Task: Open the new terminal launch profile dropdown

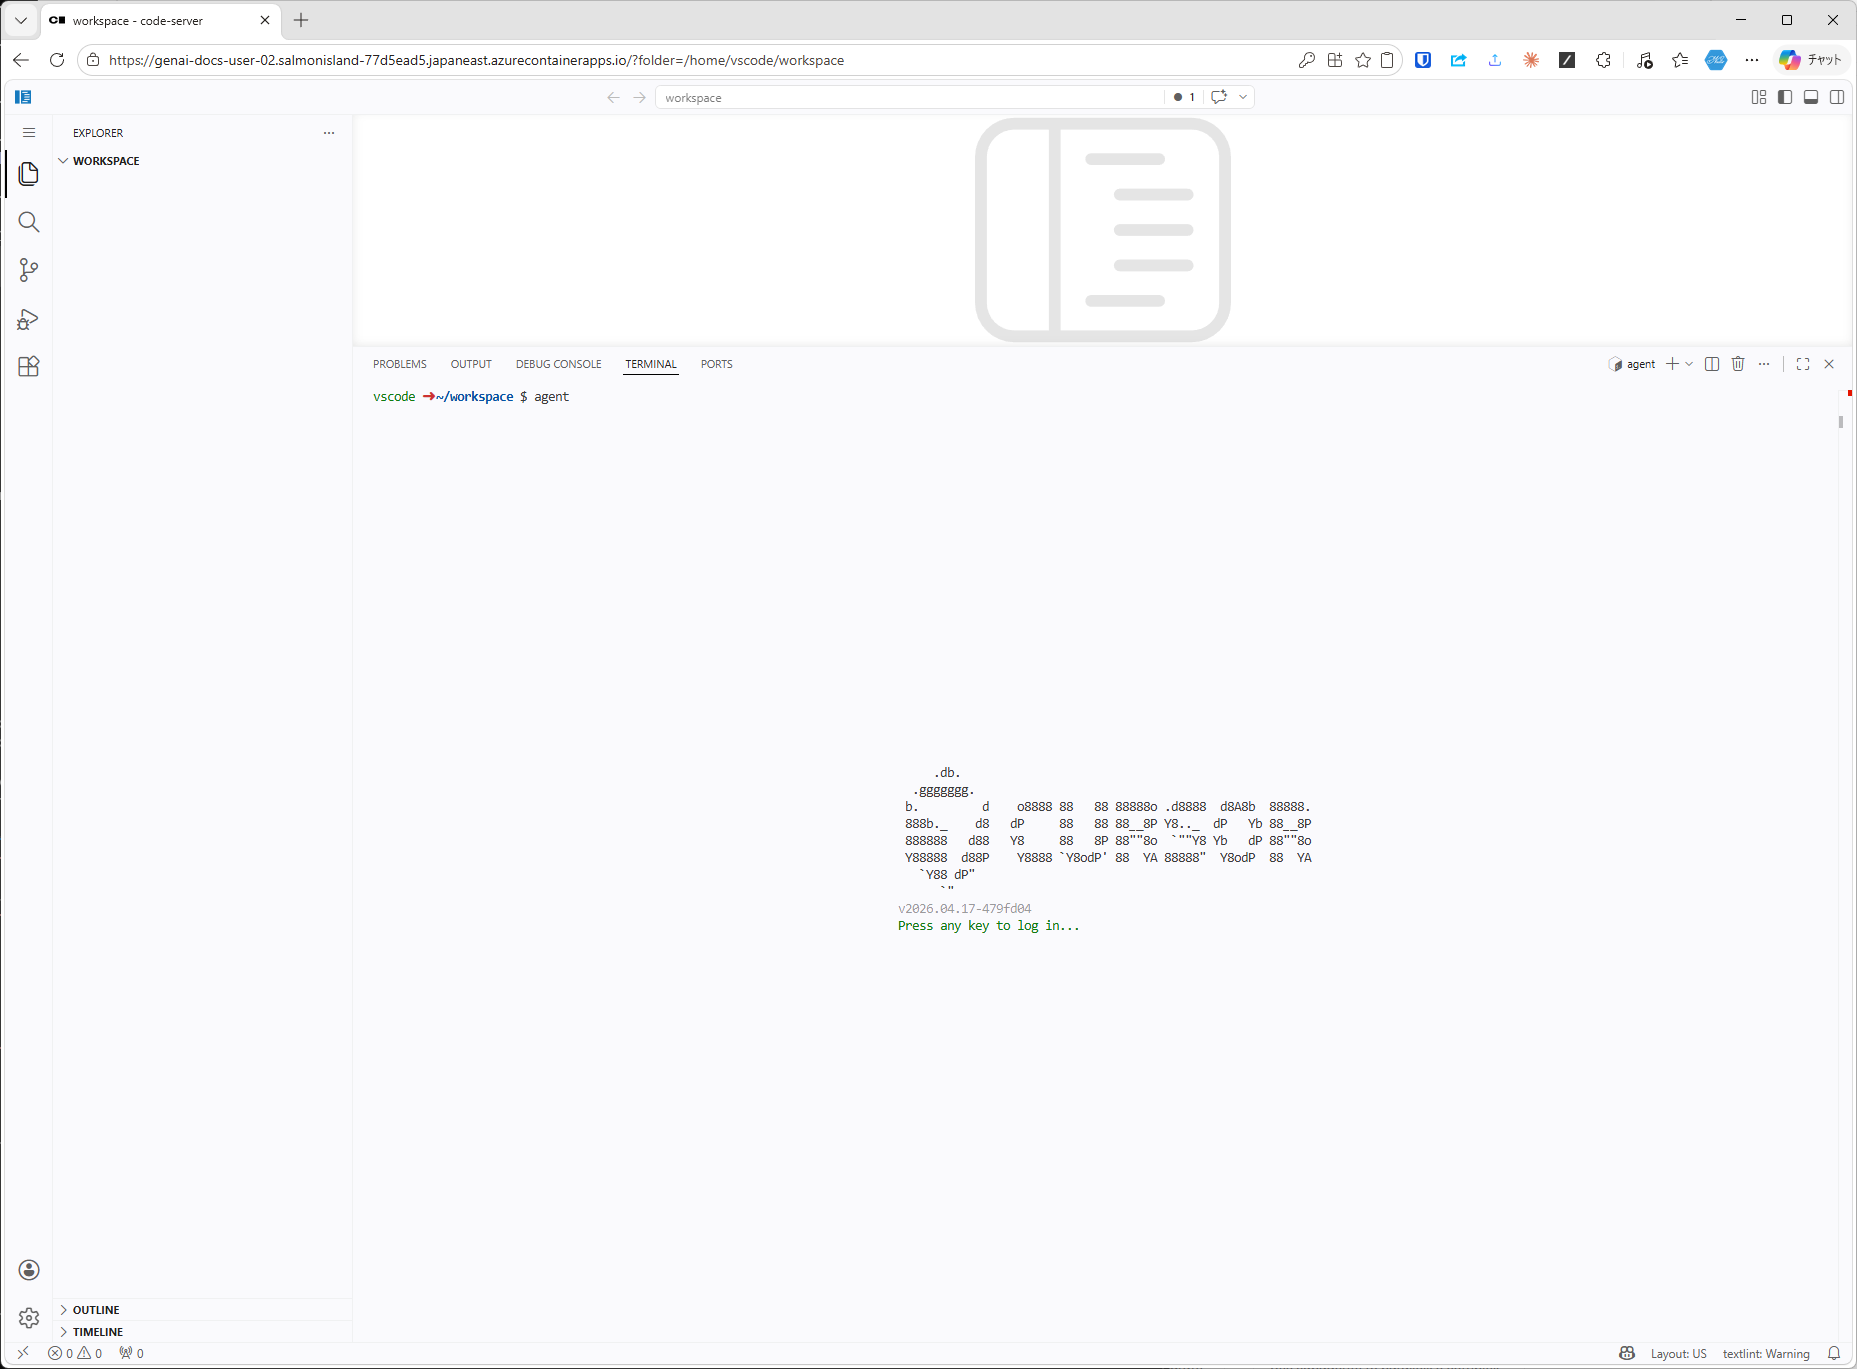Action: (1690, 364)
